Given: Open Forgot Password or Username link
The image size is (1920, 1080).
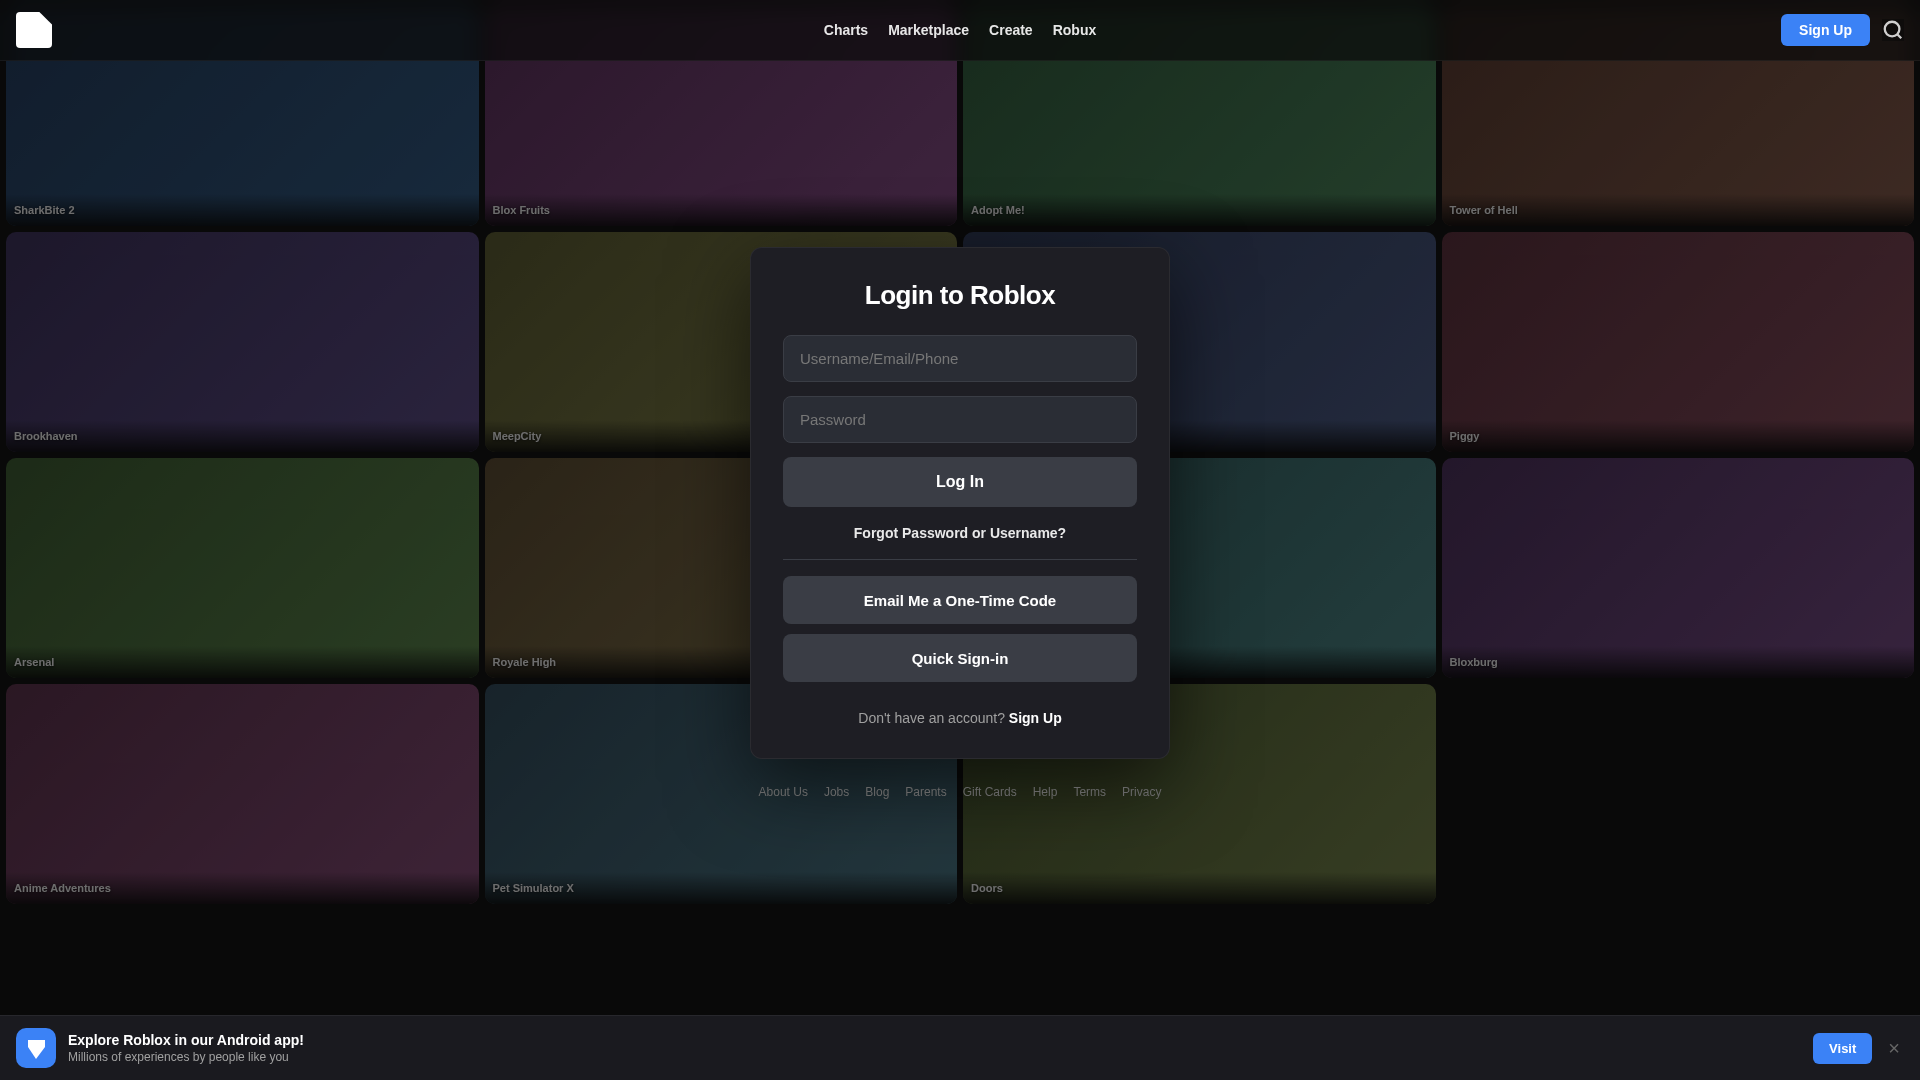Looking at the screenshot, I should [x=960, y=533].
